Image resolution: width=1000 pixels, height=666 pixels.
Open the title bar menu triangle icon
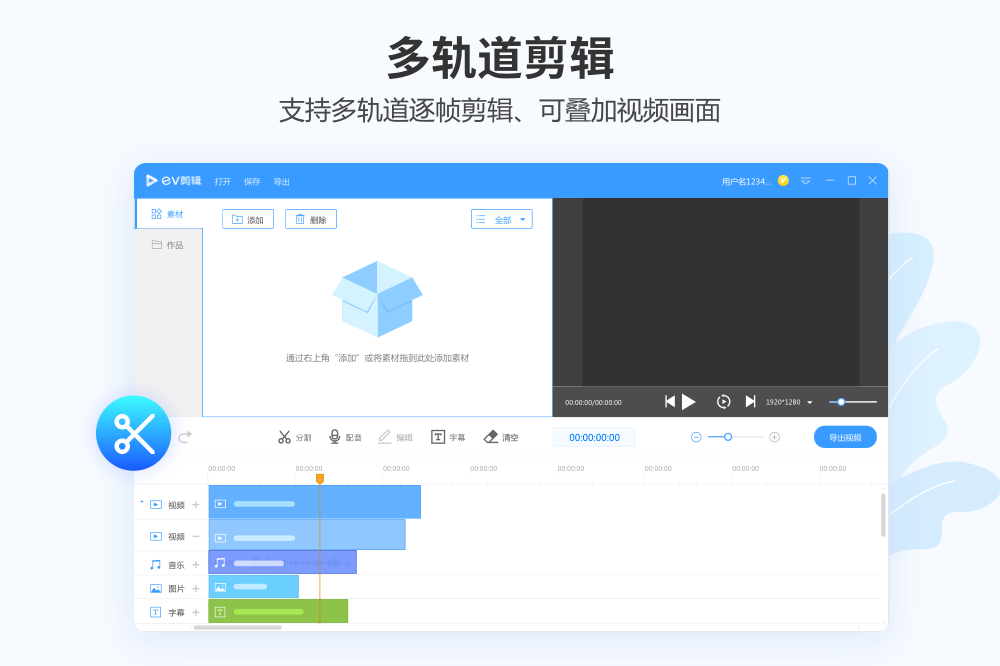tap(805, 181)
